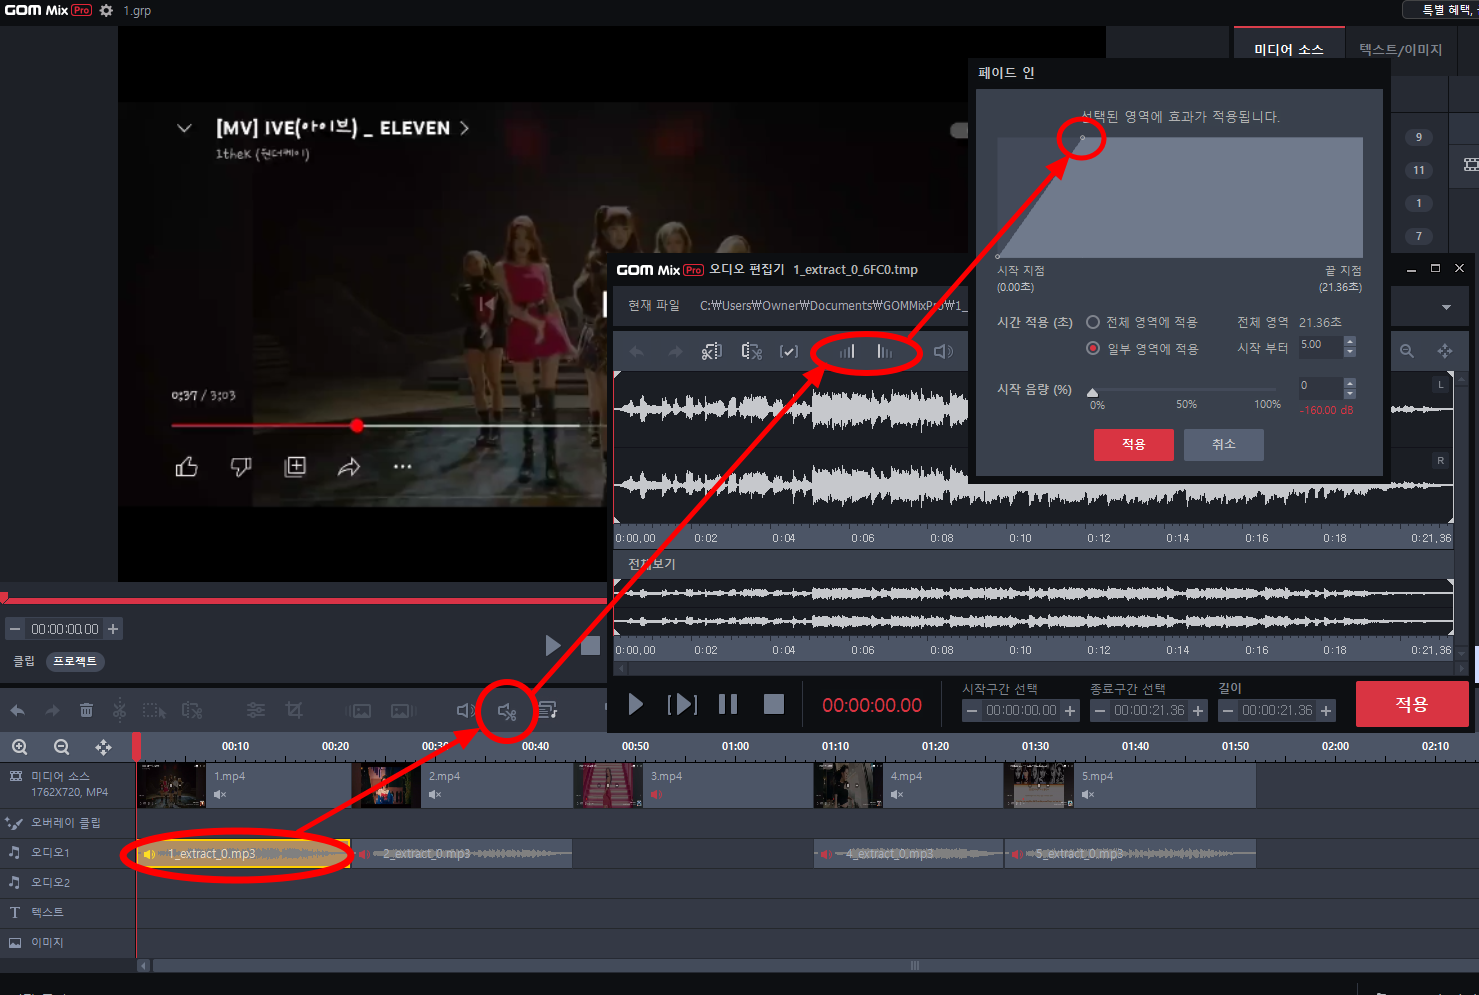Open the audio editor (speaker with scissors) tool
Screen dimensions: 1479x995
507,711
